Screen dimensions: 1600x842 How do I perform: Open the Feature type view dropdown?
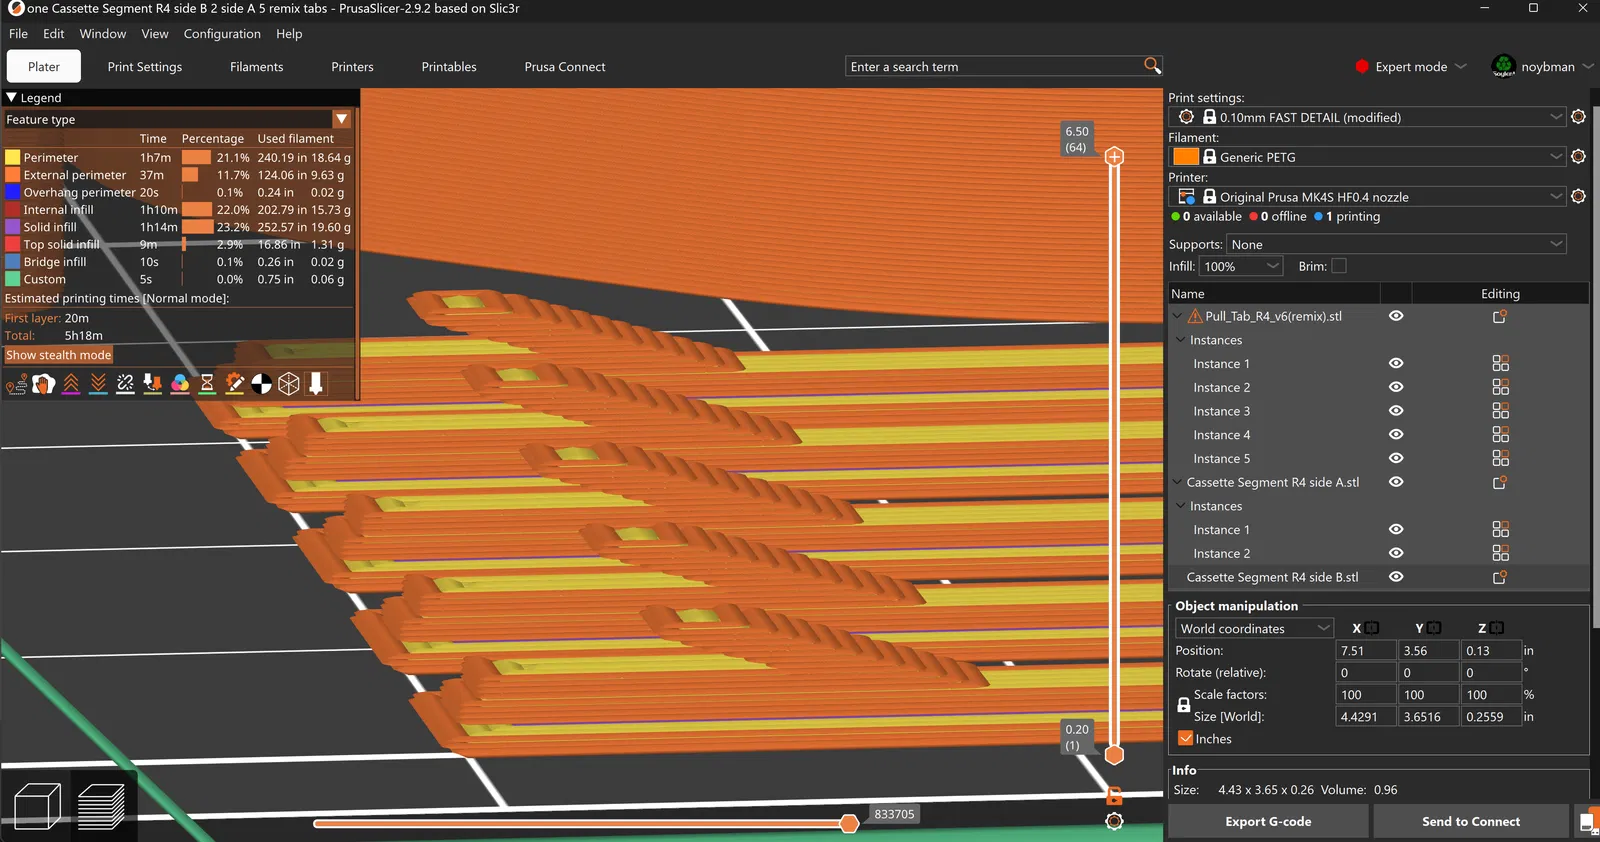pyautogui.click(x=342, y=119)
